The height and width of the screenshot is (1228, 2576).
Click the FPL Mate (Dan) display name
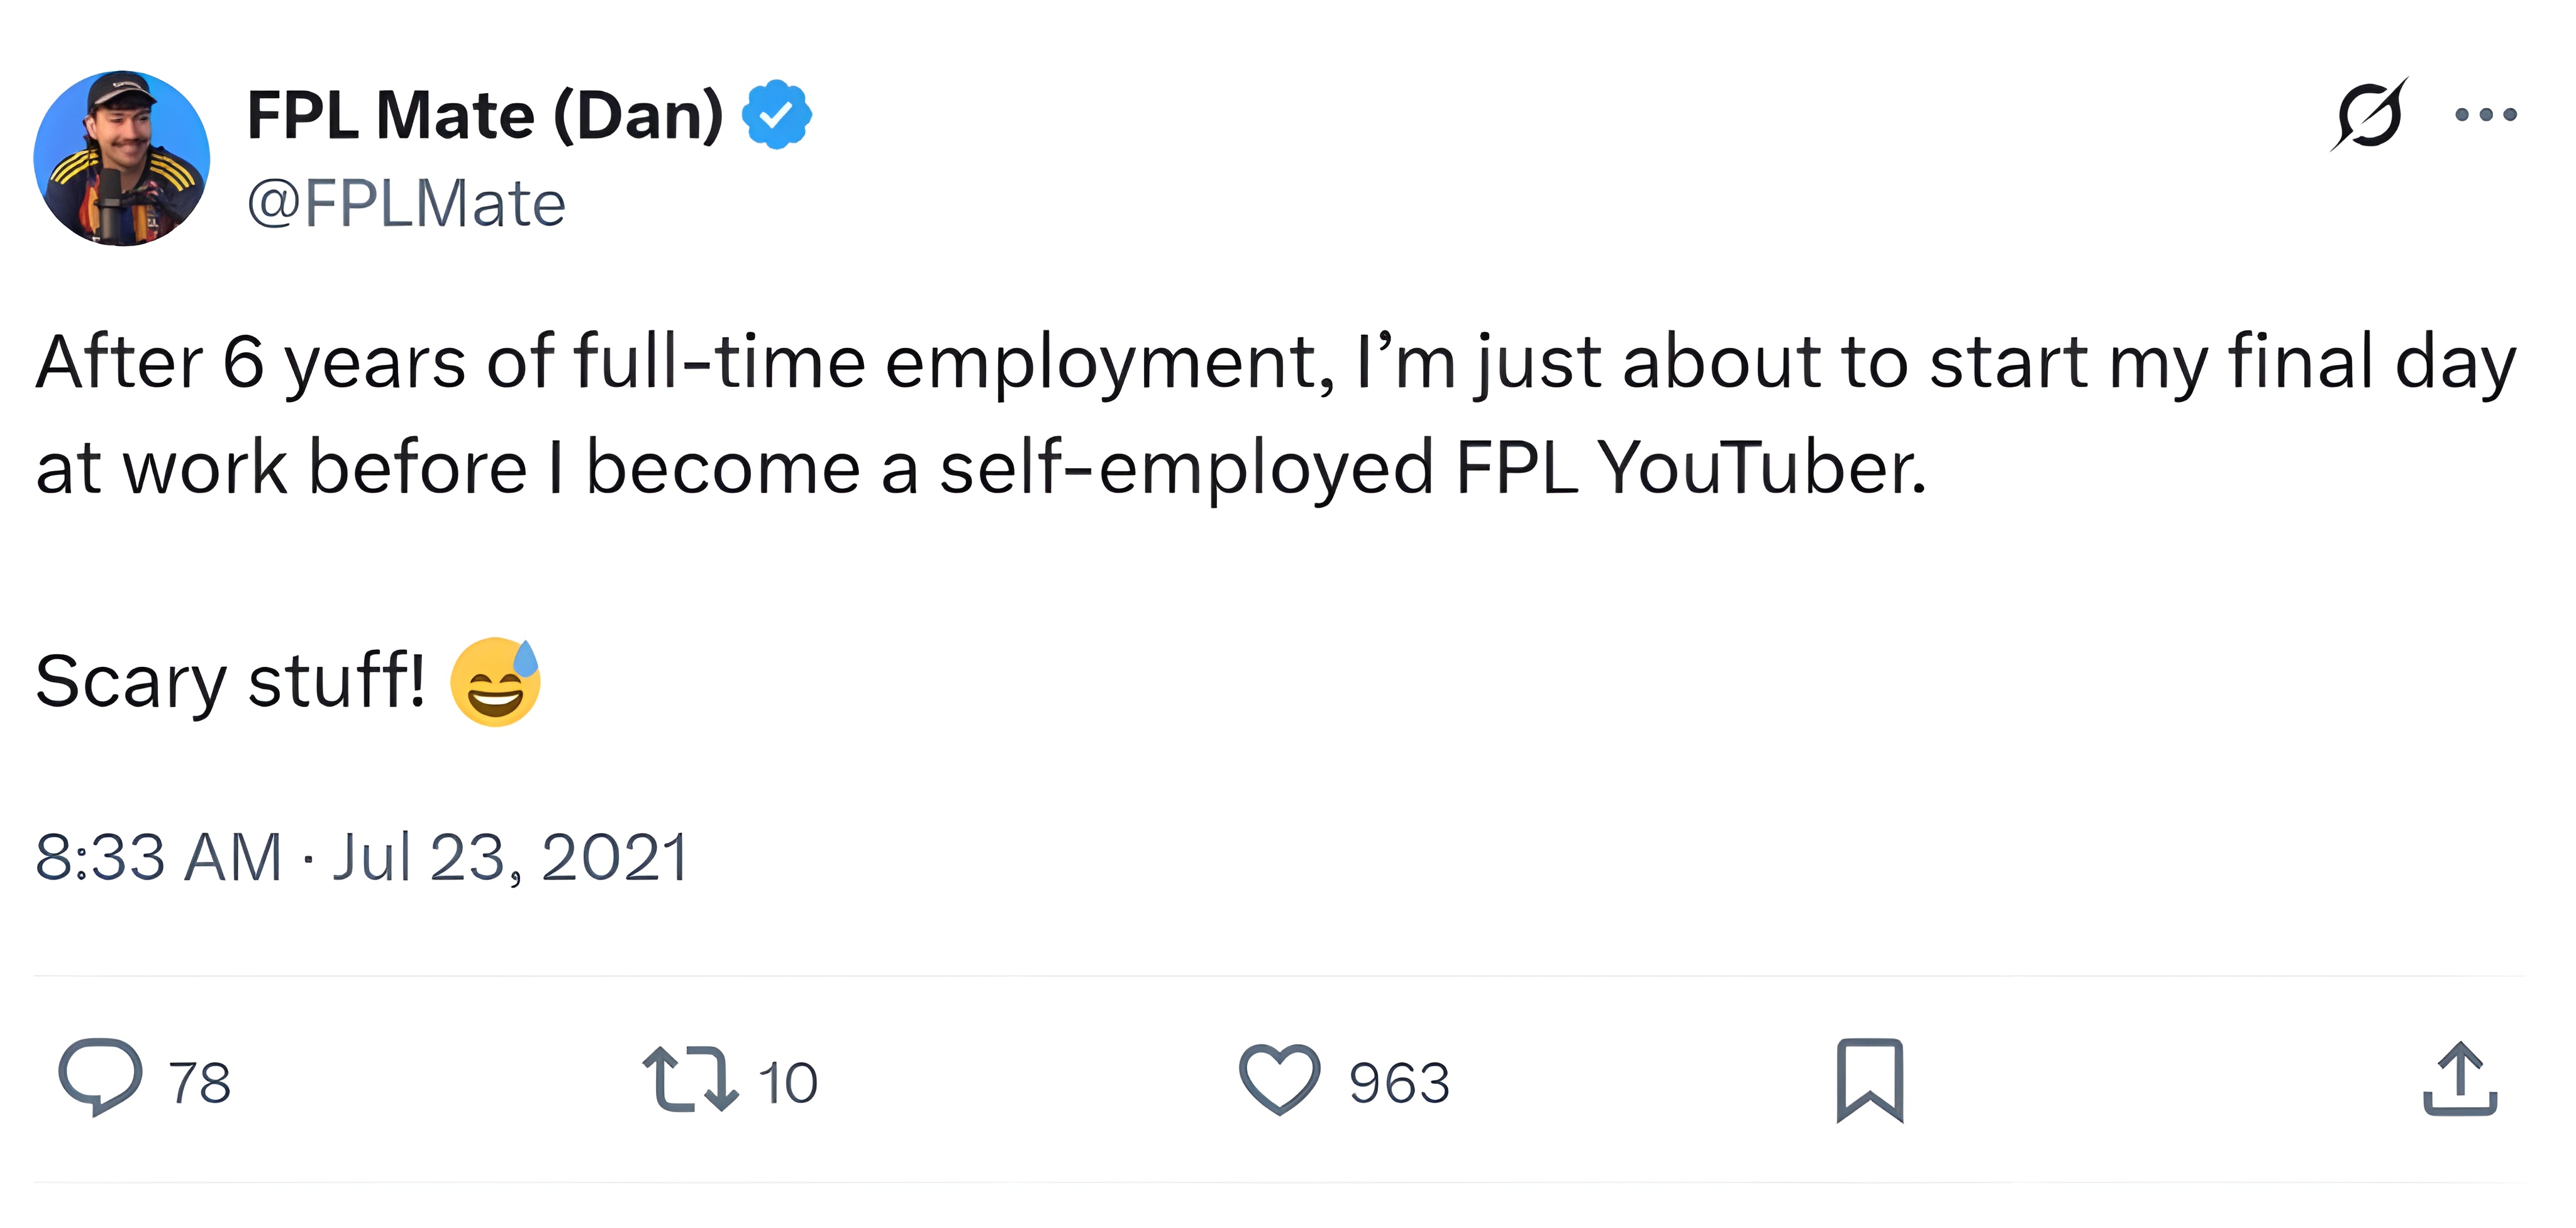click(x=485, y=115)
